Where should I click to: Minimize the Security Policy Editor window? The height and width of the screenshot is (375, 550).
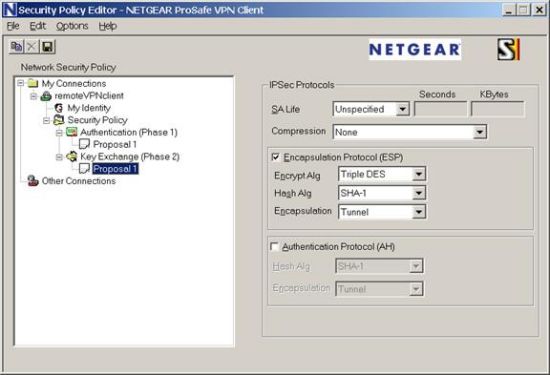click(509, 10)
